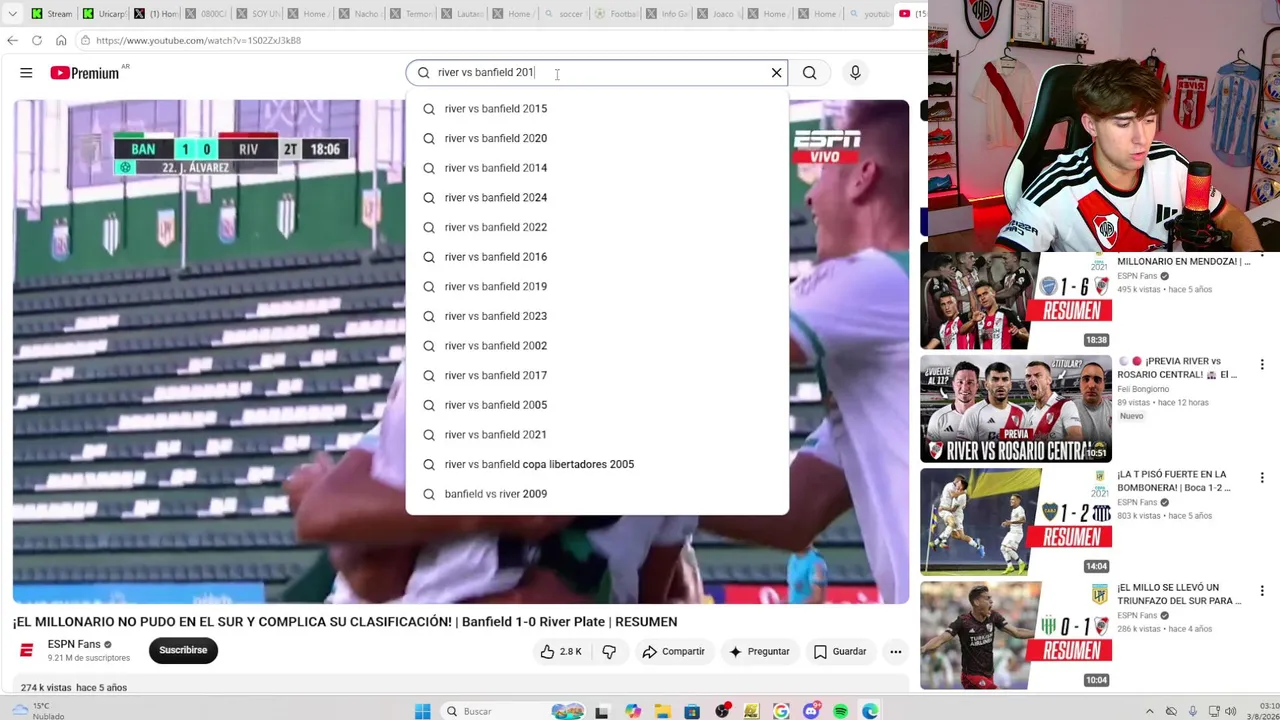Open the Windows Start menu
1280x720 pixels.
click(x=422, y=711)
